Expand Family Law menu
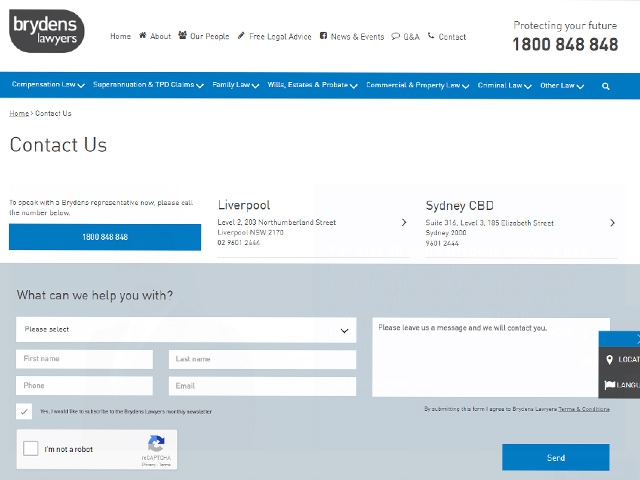The width and height of the screenshot is (640, 480). (x=236, y=85)
